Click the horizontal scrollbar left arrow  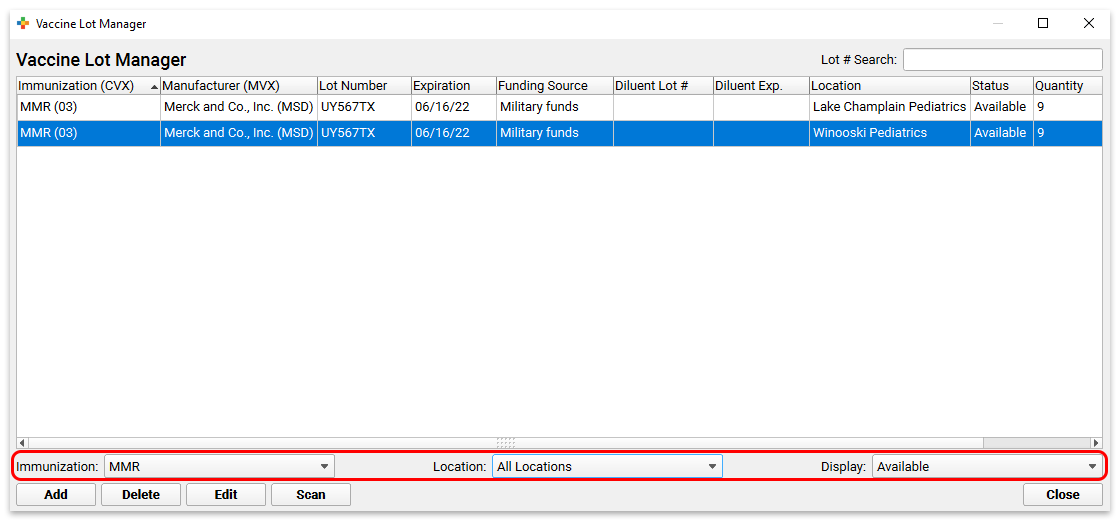point(22,443)
